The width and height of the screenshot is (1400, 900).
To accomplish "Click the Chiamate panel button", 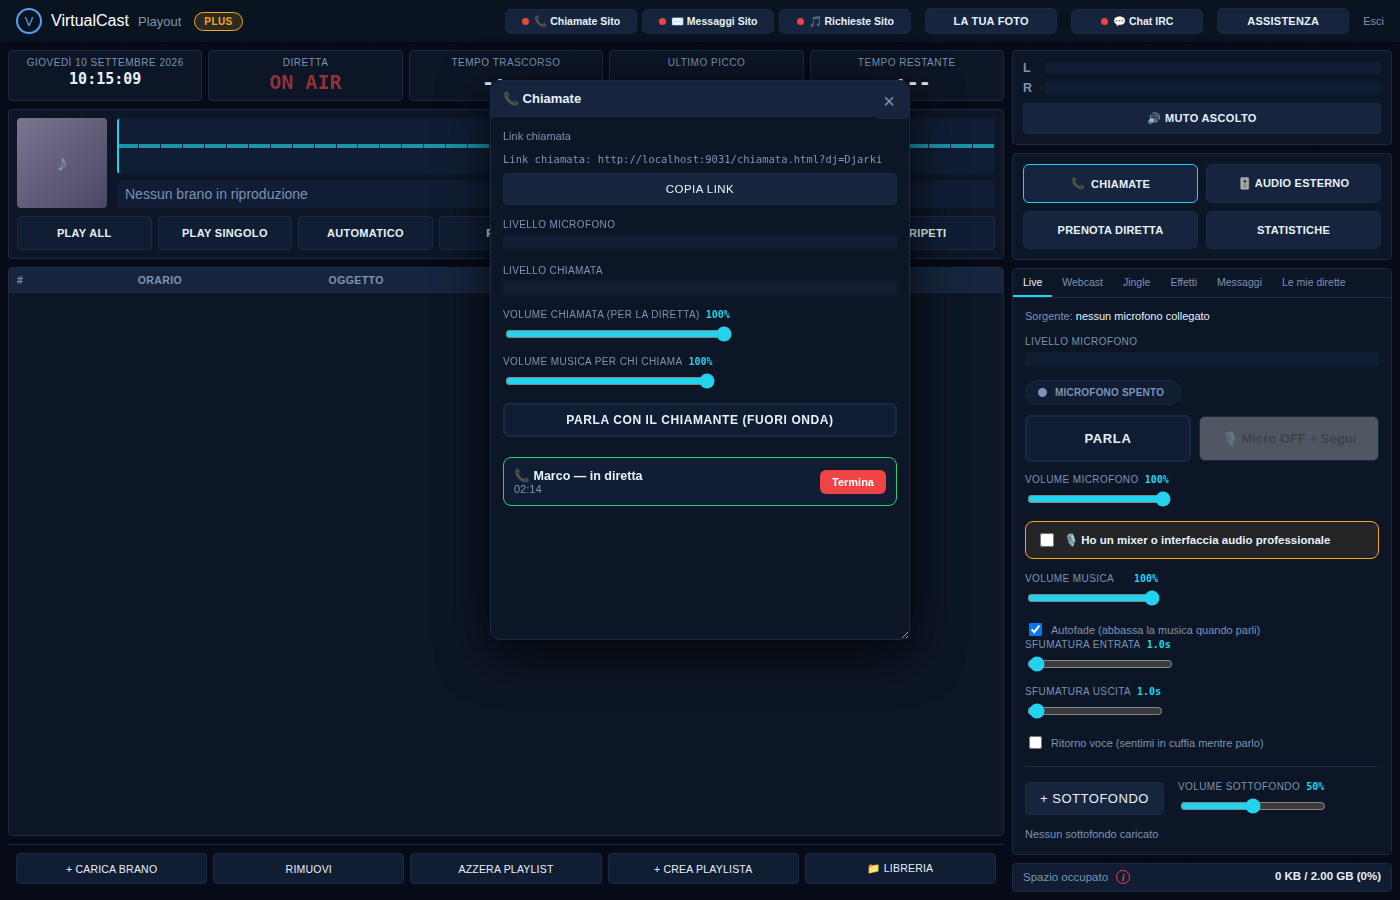I will click(x=1110, y=184).
